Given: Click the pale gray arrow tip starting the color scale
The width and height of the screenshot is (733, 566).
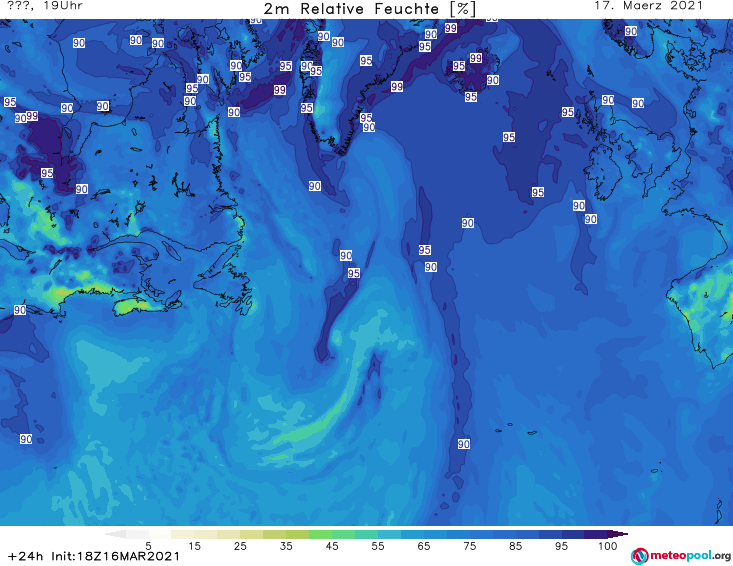Looking at the screenshot, I should pyautogui.click(x=115, y=534).
